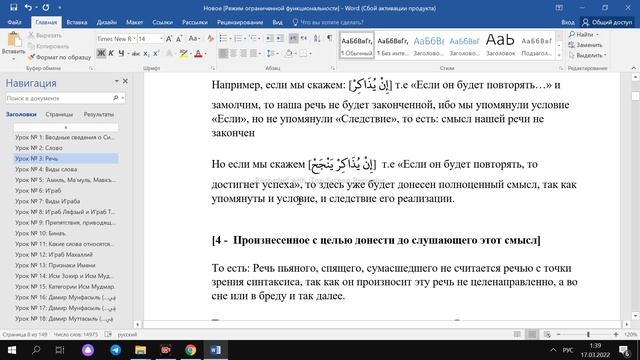Apply red font color A
The height and width of the screenshot is (360, 640).
pos(198,53)
